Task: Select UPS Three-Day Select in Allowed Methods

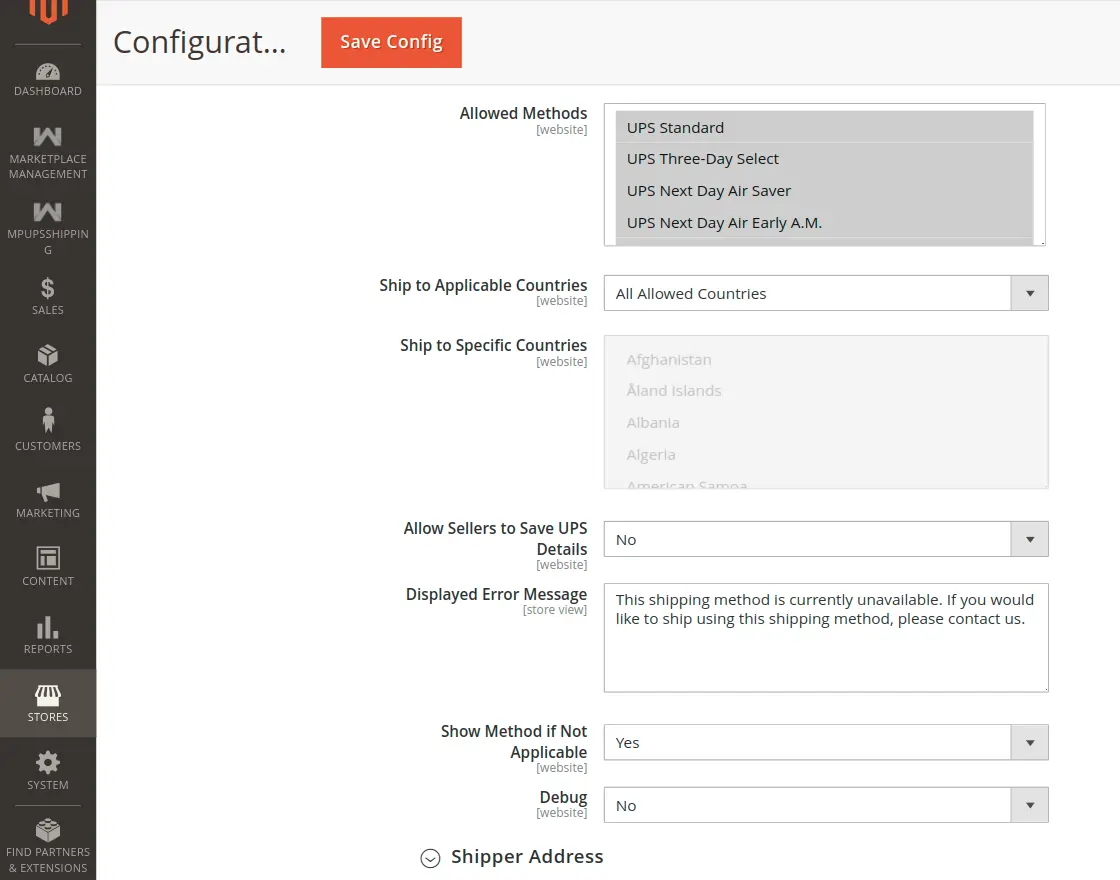Action: [701, 158]
